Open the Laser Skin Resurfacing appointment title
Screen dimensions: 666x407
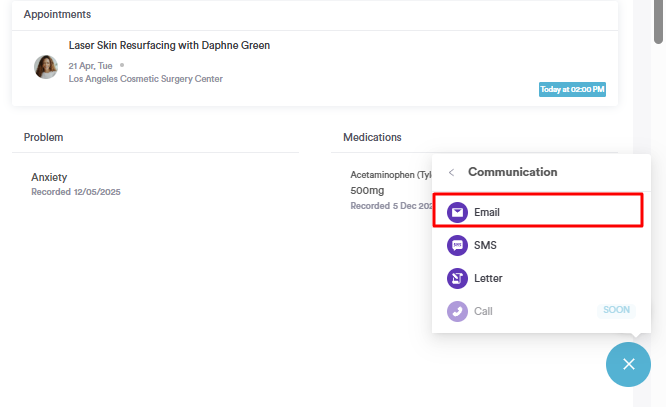[x=169, y=45]
